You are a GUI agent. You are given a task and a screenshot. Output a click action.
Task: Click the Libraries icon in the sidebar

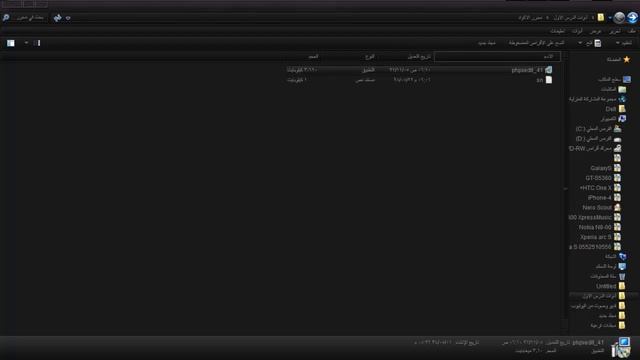[x=622, y=89]
